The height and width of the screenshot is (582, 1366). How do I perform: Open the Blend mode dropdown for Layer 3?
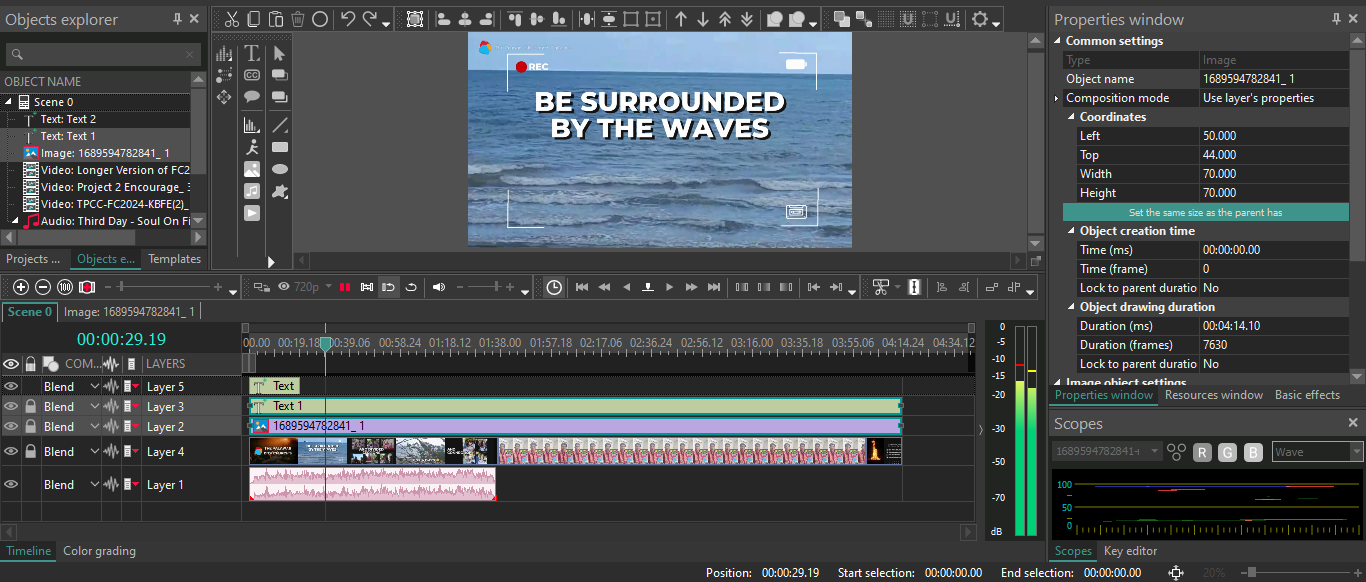point(95,407)
